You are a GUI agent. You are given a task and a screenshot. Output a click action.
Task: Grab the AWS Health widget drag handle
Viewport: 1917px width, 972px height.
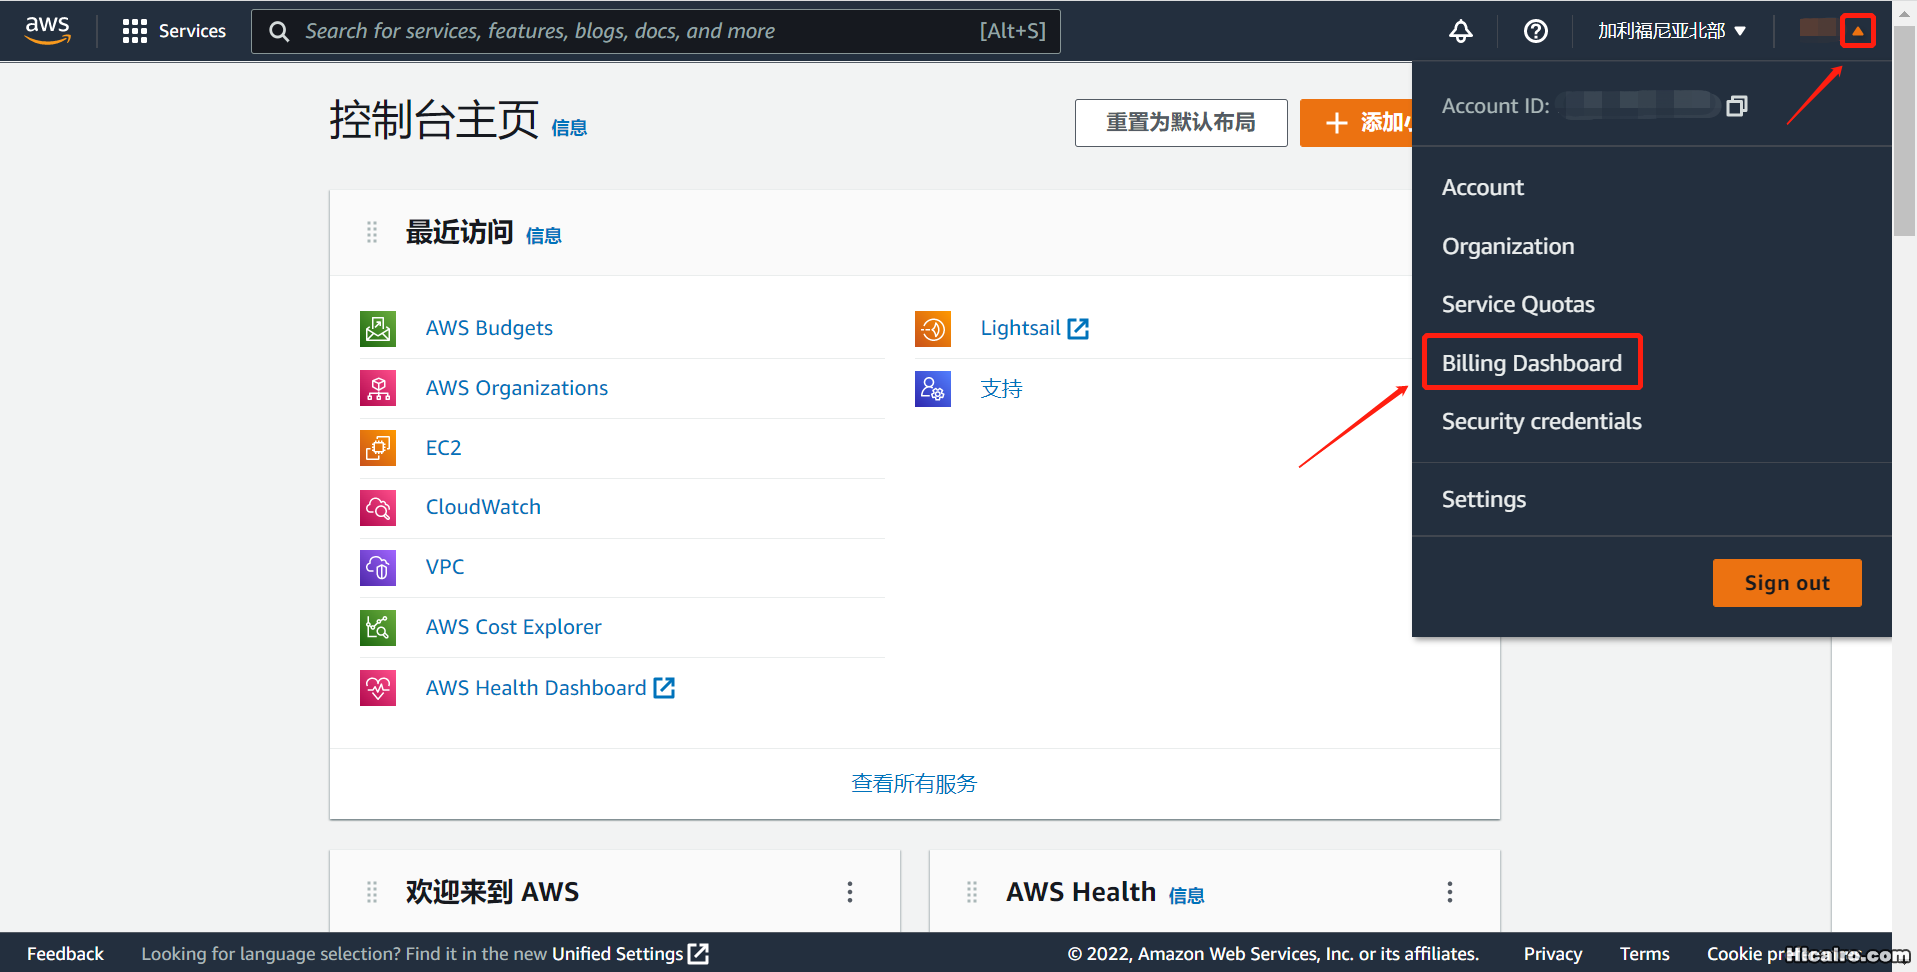972,892
